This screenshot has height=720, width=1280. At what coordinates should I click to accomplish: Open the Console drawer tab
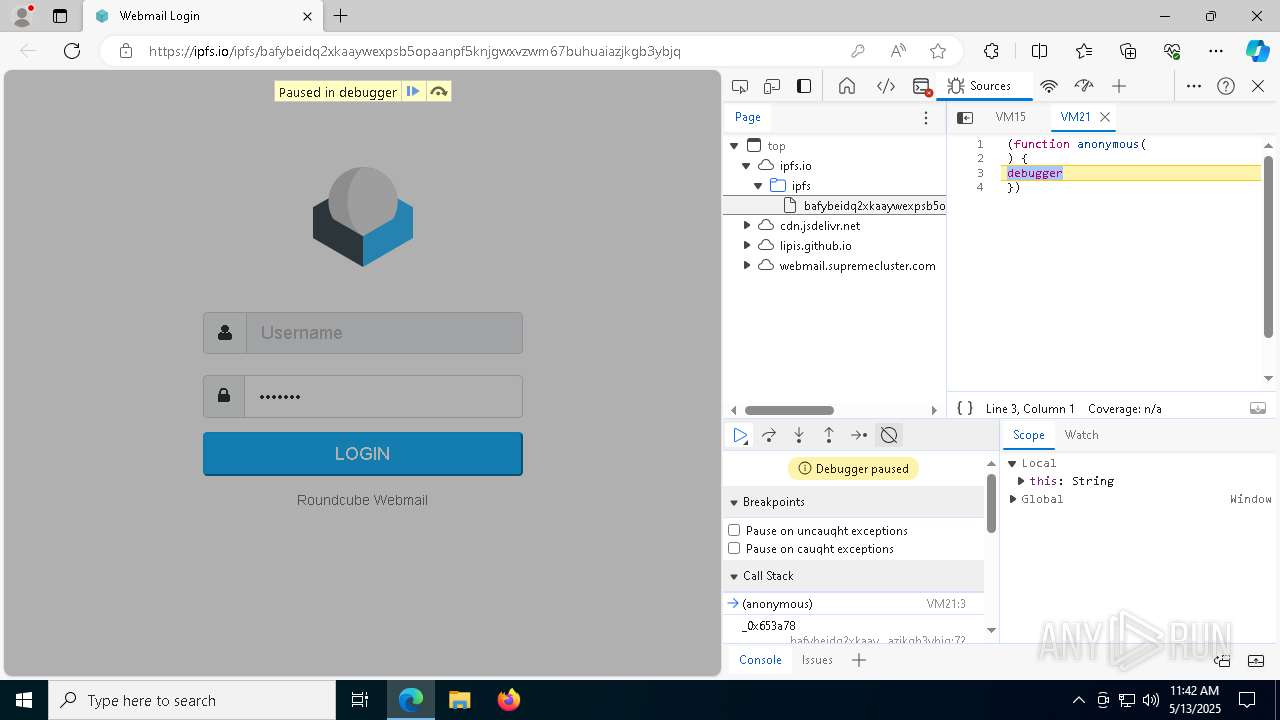click(760, 660)
